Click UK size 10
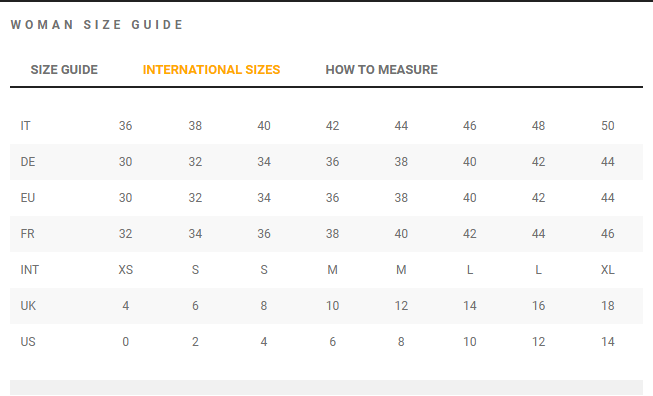Viewport: 653px width, 396px height. tap(332, 306)
